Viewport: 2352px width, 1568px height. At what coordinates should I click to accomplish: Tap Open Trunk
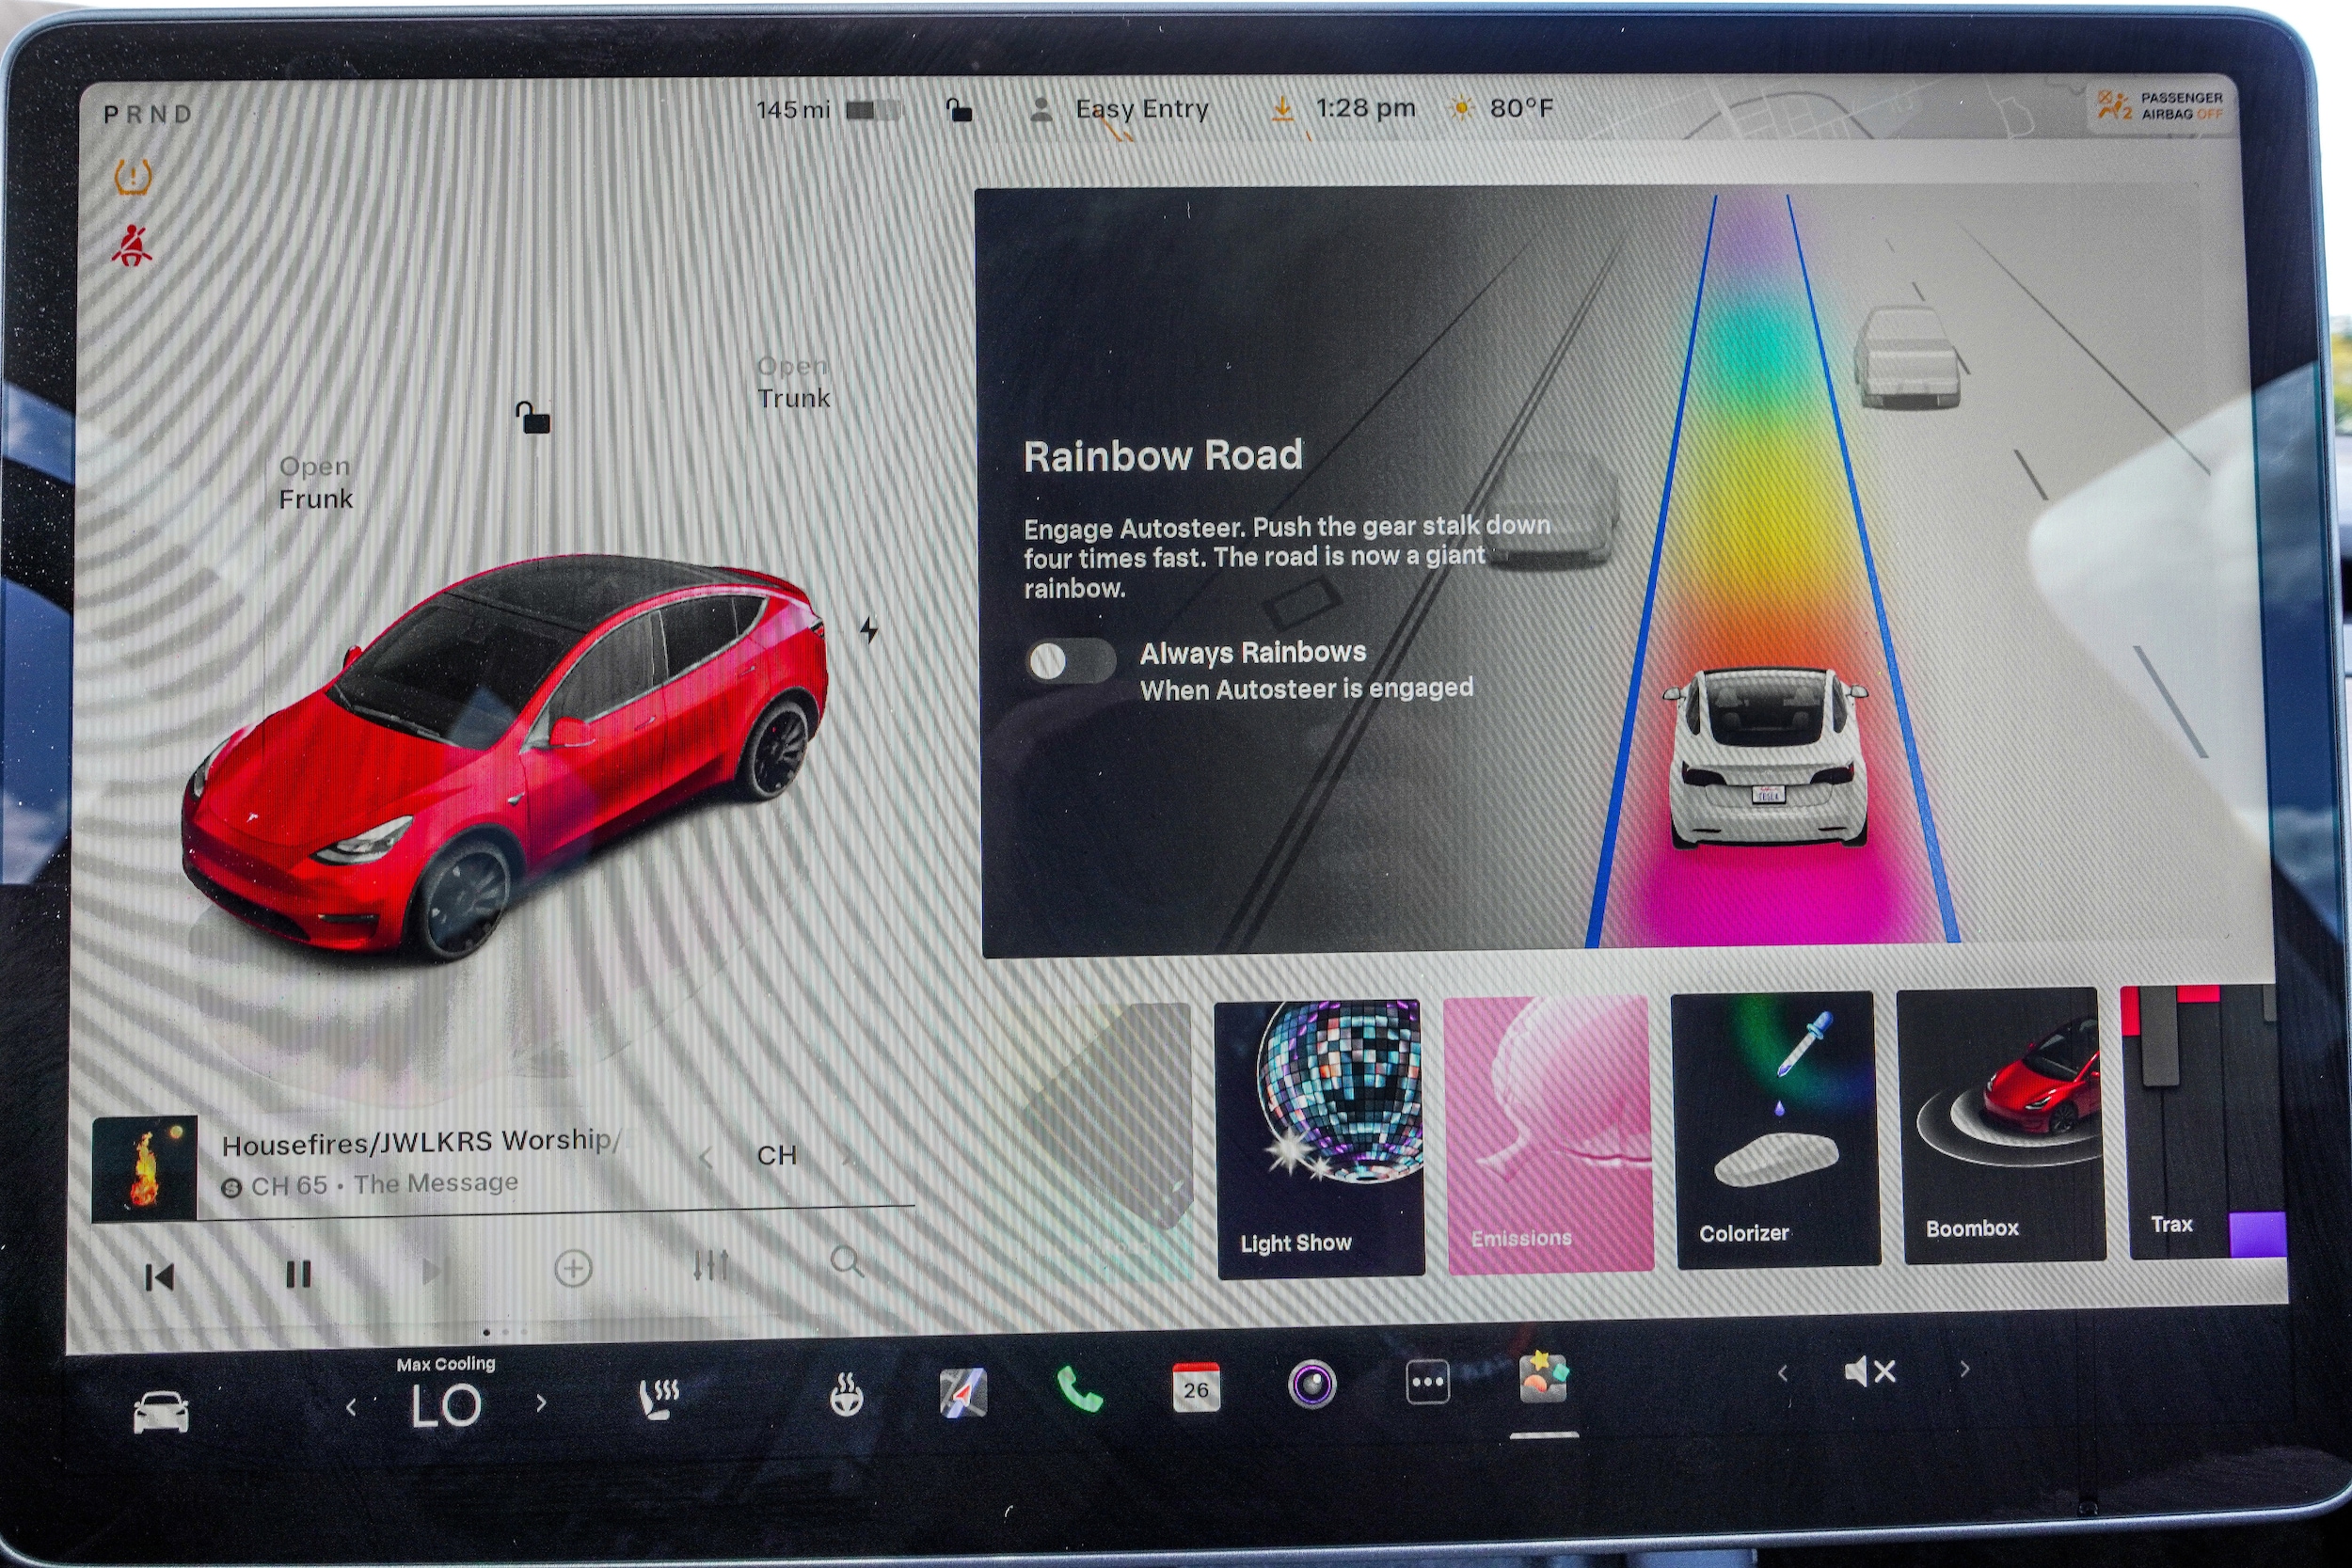pyautogui.click(x=793, y=383)
